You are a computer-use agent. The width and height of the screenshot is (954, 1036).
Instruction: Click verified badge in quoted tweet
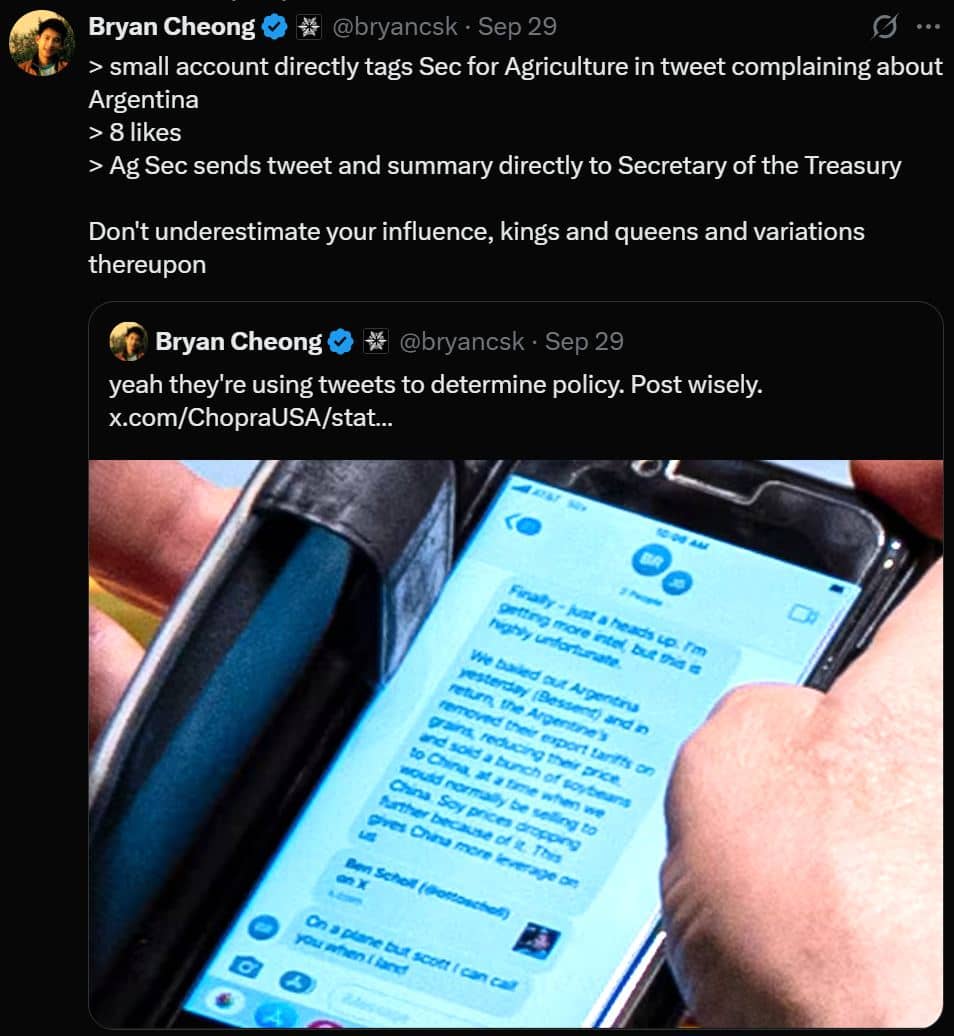pos(342,342)
